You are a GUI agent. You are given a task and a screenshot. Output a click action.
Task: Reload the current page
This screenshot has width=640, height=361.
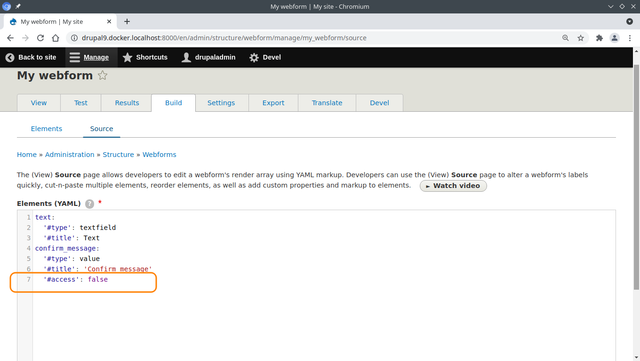(x=40, y=38)
